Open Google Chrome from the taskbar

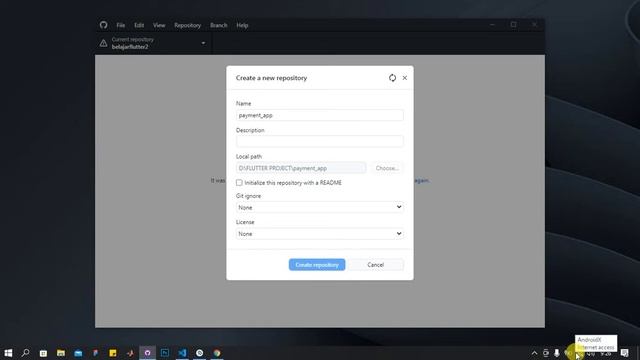click(x=217, y=353)
